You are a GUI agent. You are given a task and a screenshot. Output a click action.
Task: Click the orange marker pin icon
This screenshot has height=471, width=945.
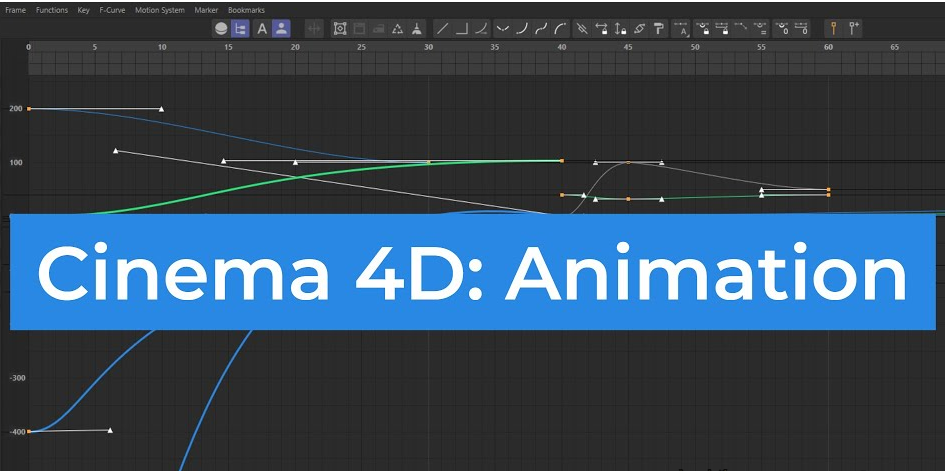tap(833, 29)
